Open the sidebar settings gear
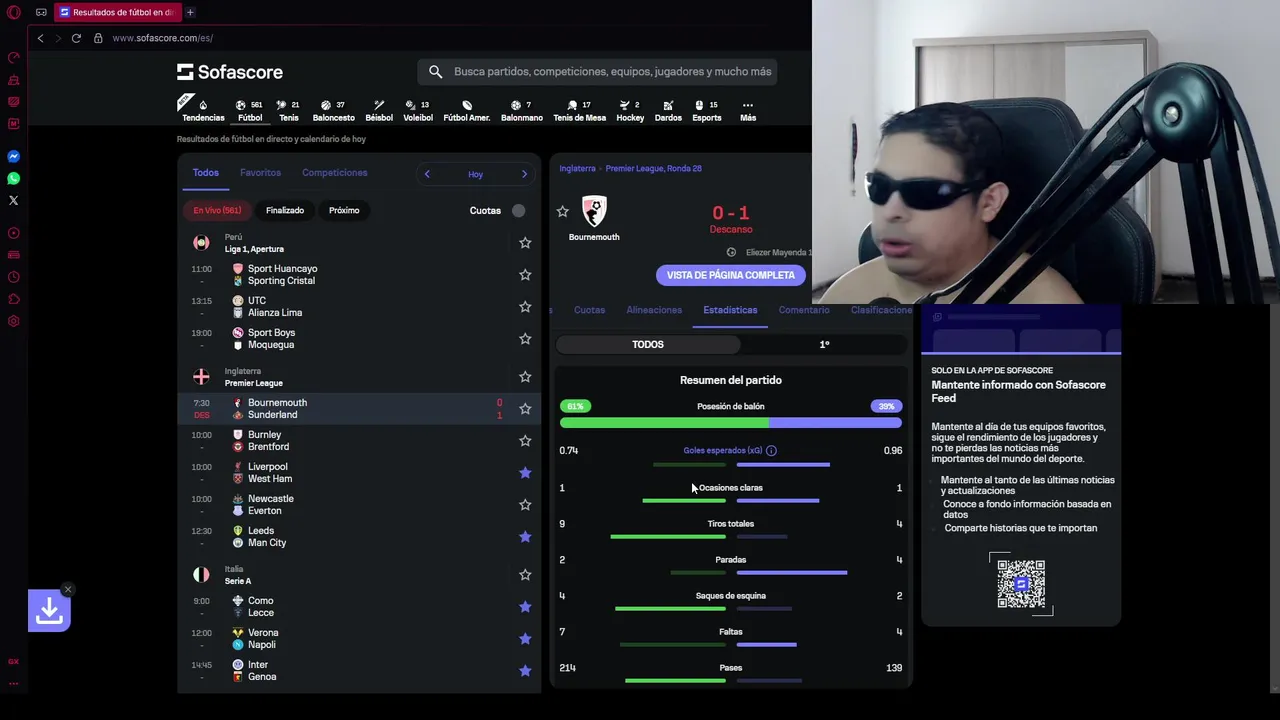The image size is (1280, 720). pos(14,321)
